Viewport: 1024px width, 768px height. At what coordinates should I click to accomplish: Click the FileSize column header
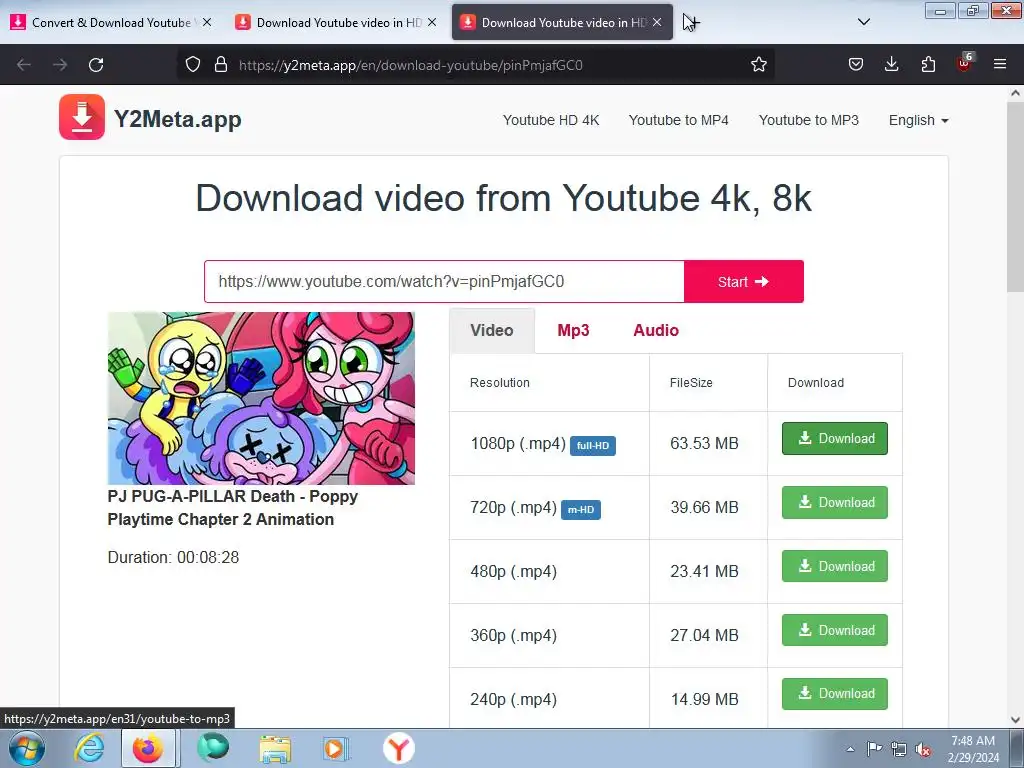pyautogui.click(x=691, y=383)
